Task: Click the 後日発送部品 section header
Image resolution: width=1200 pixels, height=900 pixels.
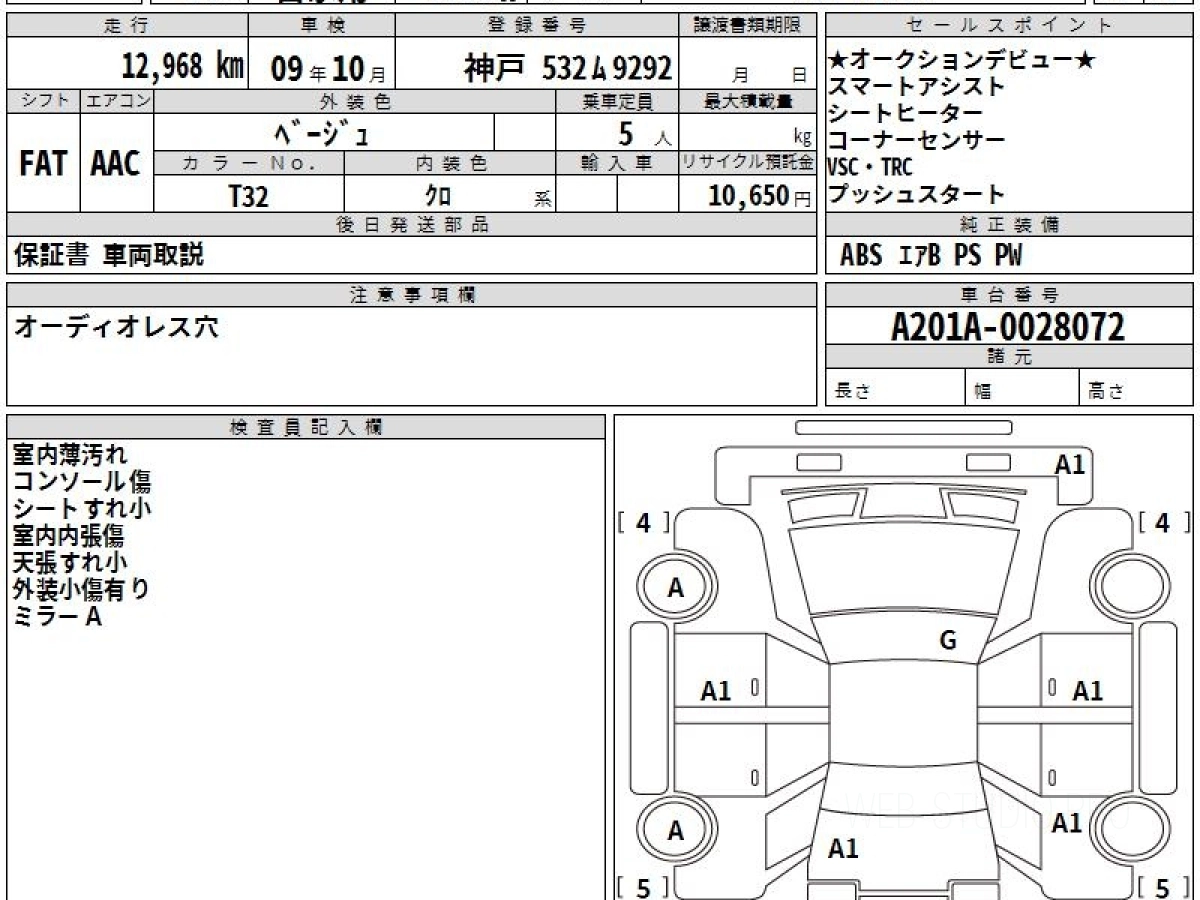Action: [412, 224]
